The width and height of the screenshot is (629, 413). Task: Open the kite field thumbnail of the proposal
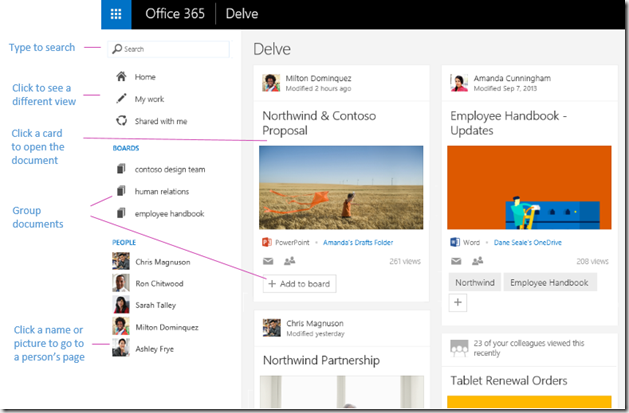[341, 187]
